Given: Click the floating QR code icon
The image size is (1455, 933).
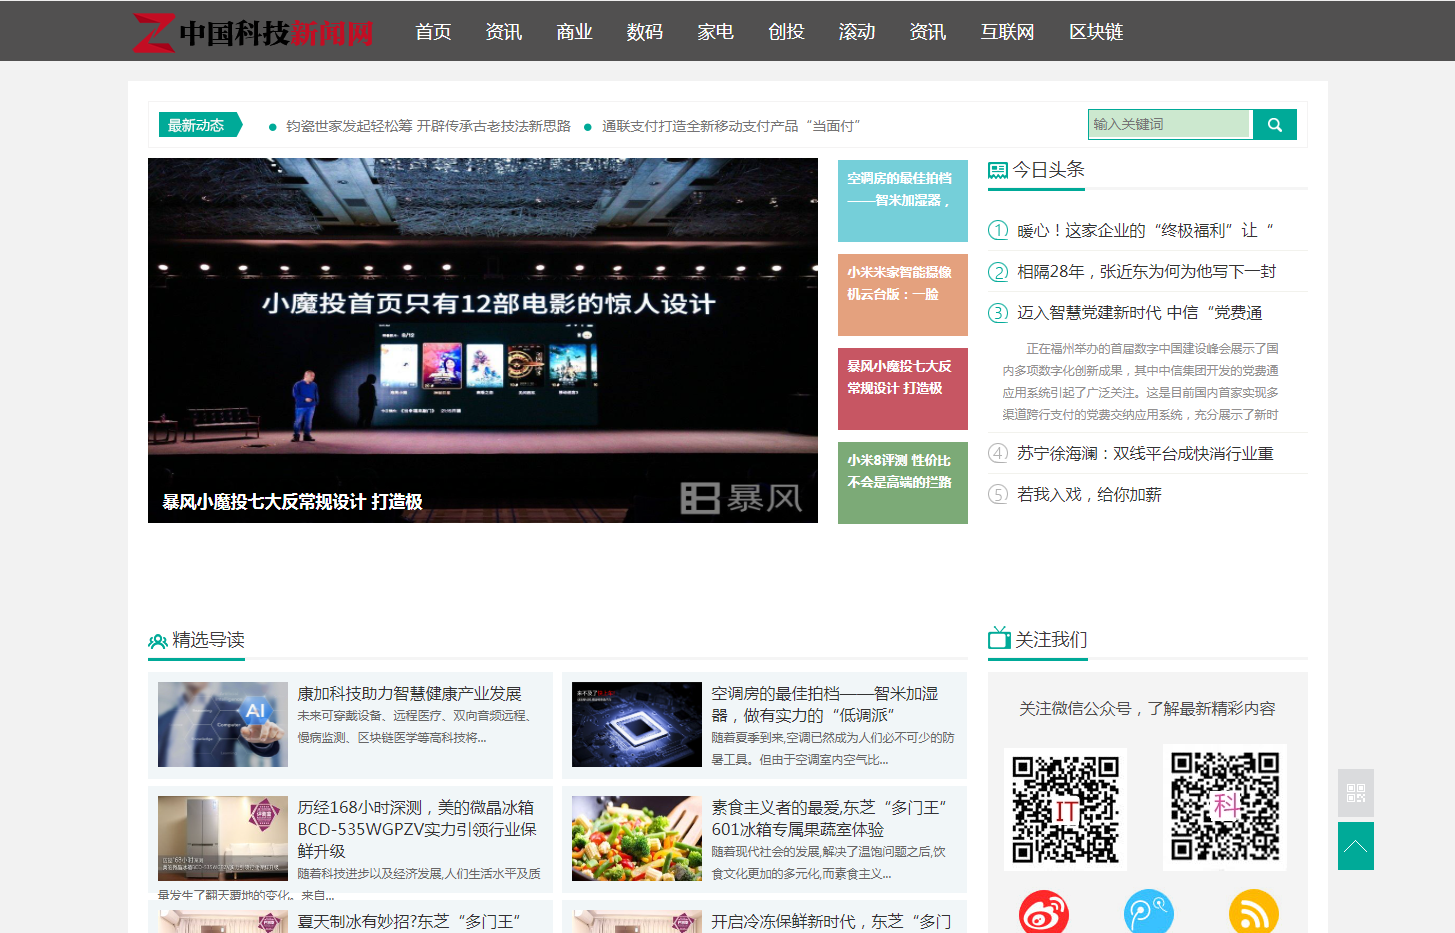Looking at the screenshot, I should 1356,793.
